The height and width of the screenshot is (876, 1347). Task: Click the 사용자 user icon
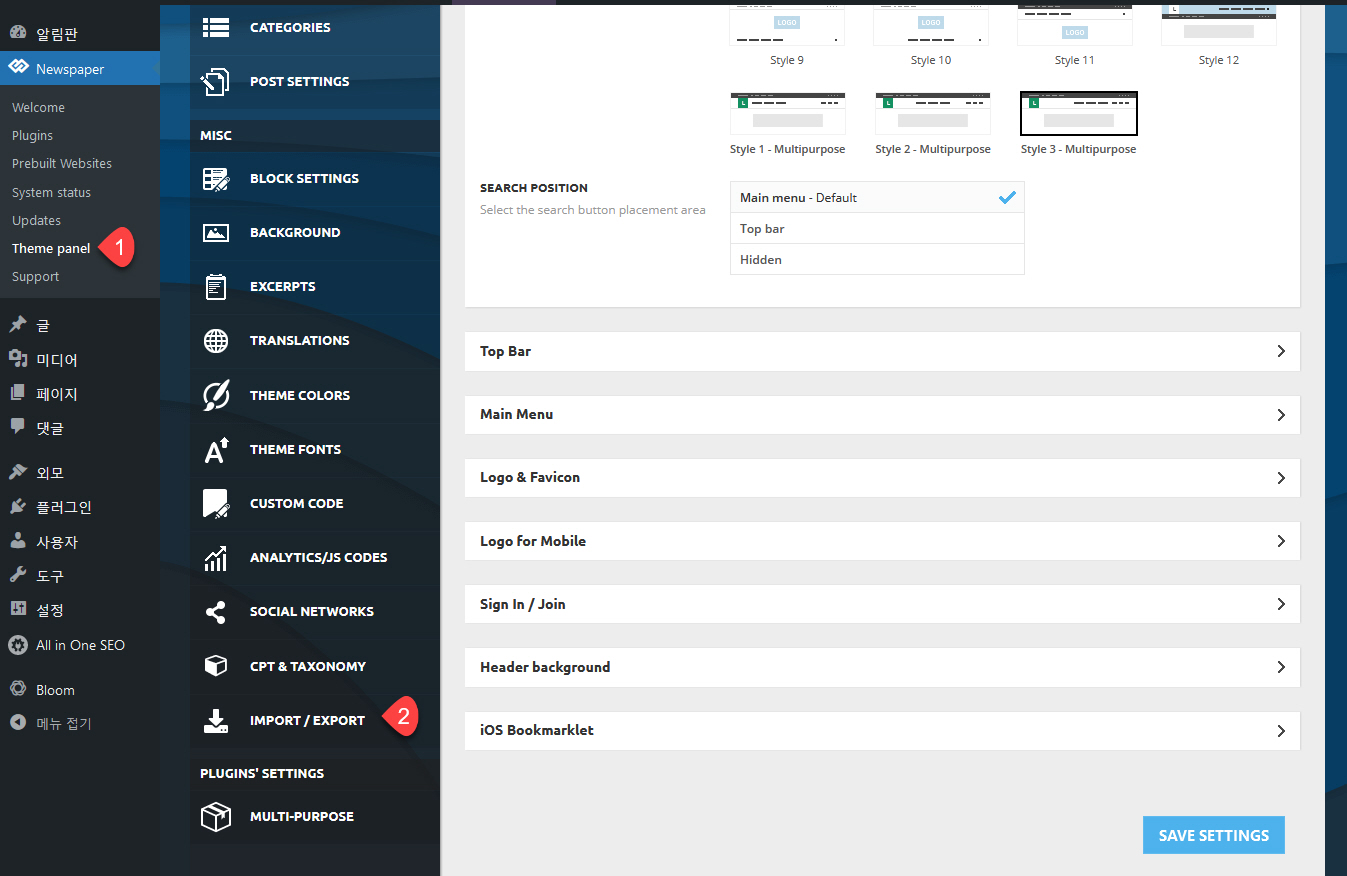18,541
